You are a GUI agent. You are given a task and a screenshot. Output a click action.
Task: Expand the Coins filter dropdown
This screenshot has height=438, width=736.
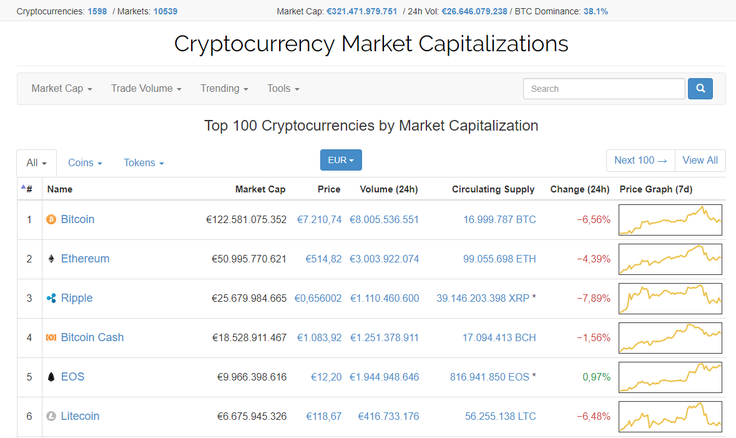pyautogui.click(x=85, y=163)
